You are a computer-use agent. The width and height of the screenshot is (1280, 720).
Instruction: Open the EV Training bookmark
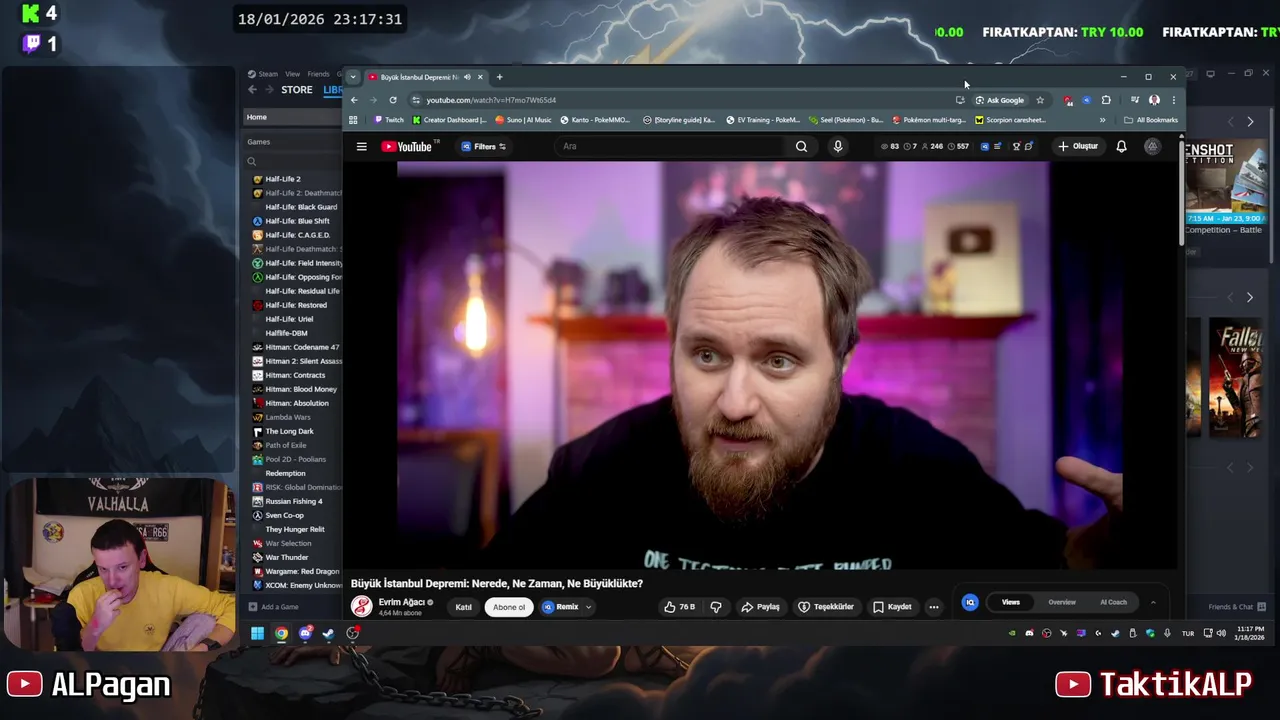(765, 120)
